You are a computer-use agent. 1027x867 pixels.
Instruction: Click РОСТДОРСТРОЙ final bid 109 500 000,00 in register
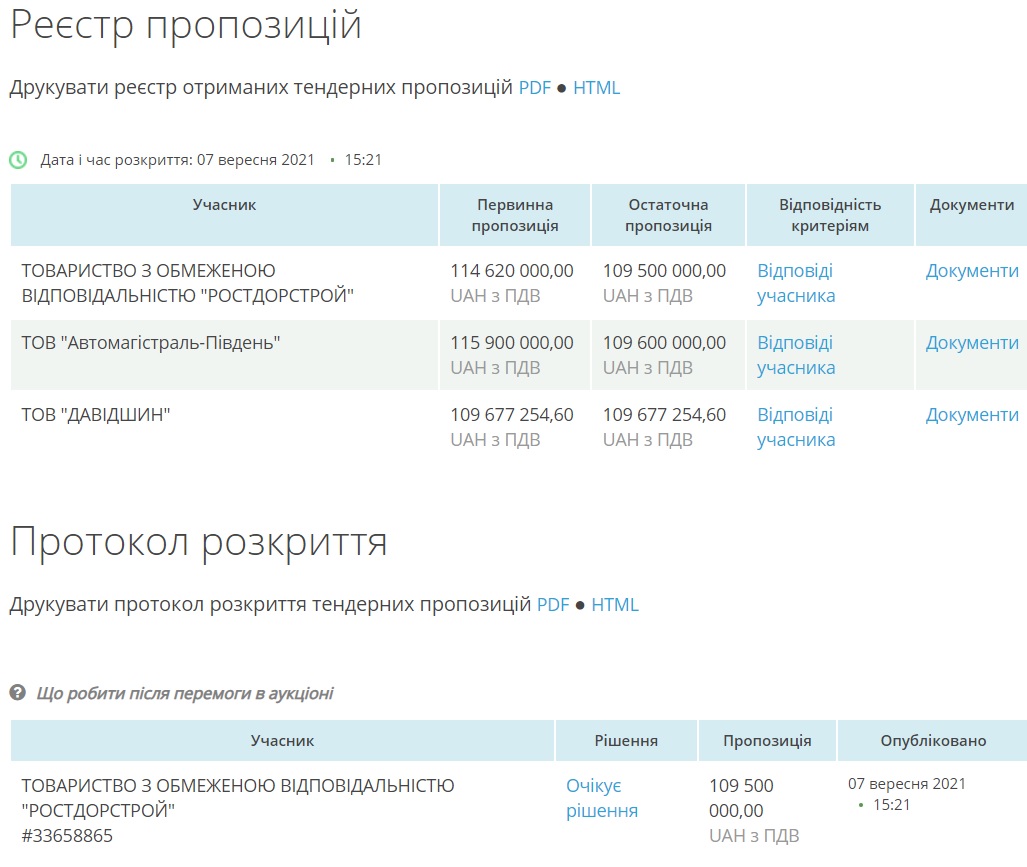click(664, 270)
